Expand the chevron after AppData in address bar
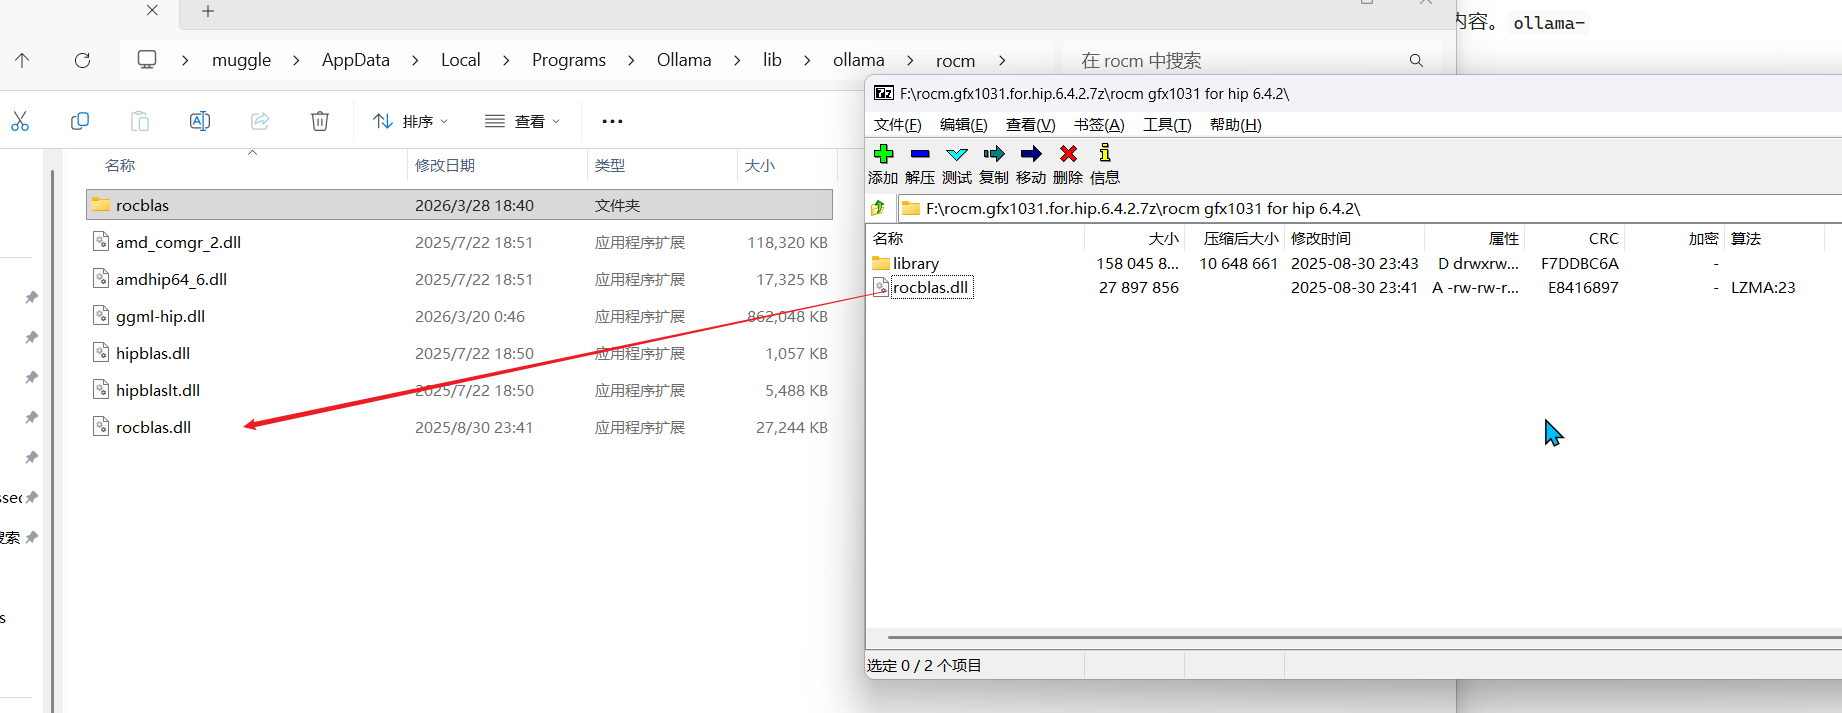The height and width of the screenshot is (713, 1842). [415, 60]
